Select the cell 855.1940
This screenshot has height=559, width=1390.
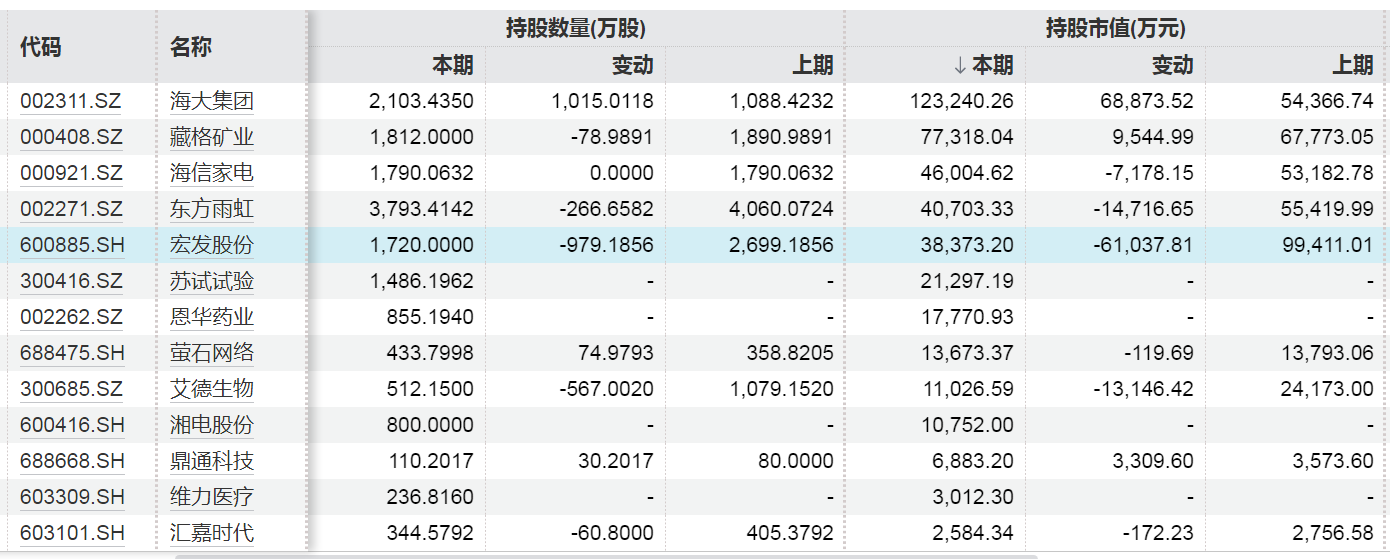tap(430, 317)
